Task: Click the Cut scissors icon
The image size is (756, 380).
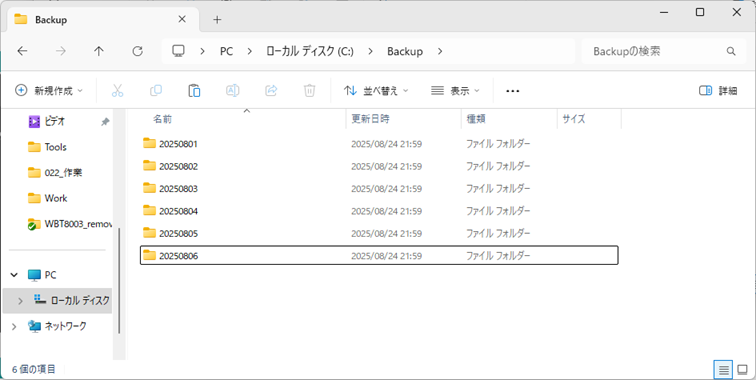Action: 118,91
